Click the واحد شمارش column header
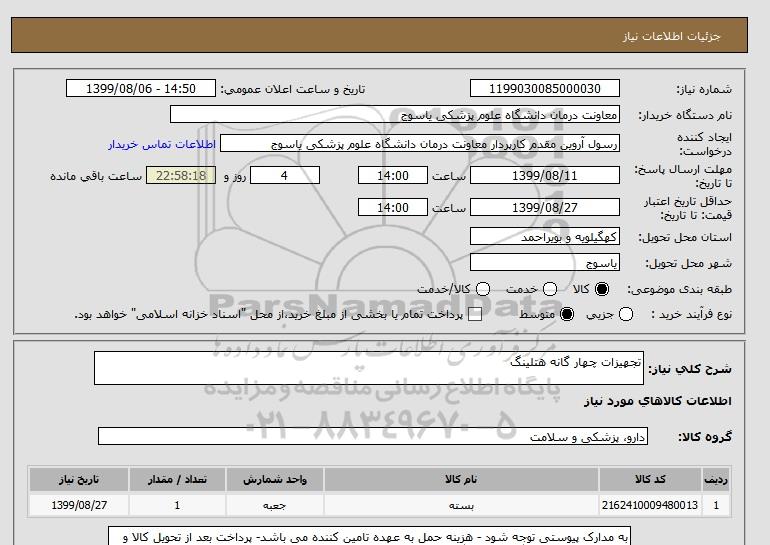The image size is (770, 545). pyautogui.click(x=275, y=479)
